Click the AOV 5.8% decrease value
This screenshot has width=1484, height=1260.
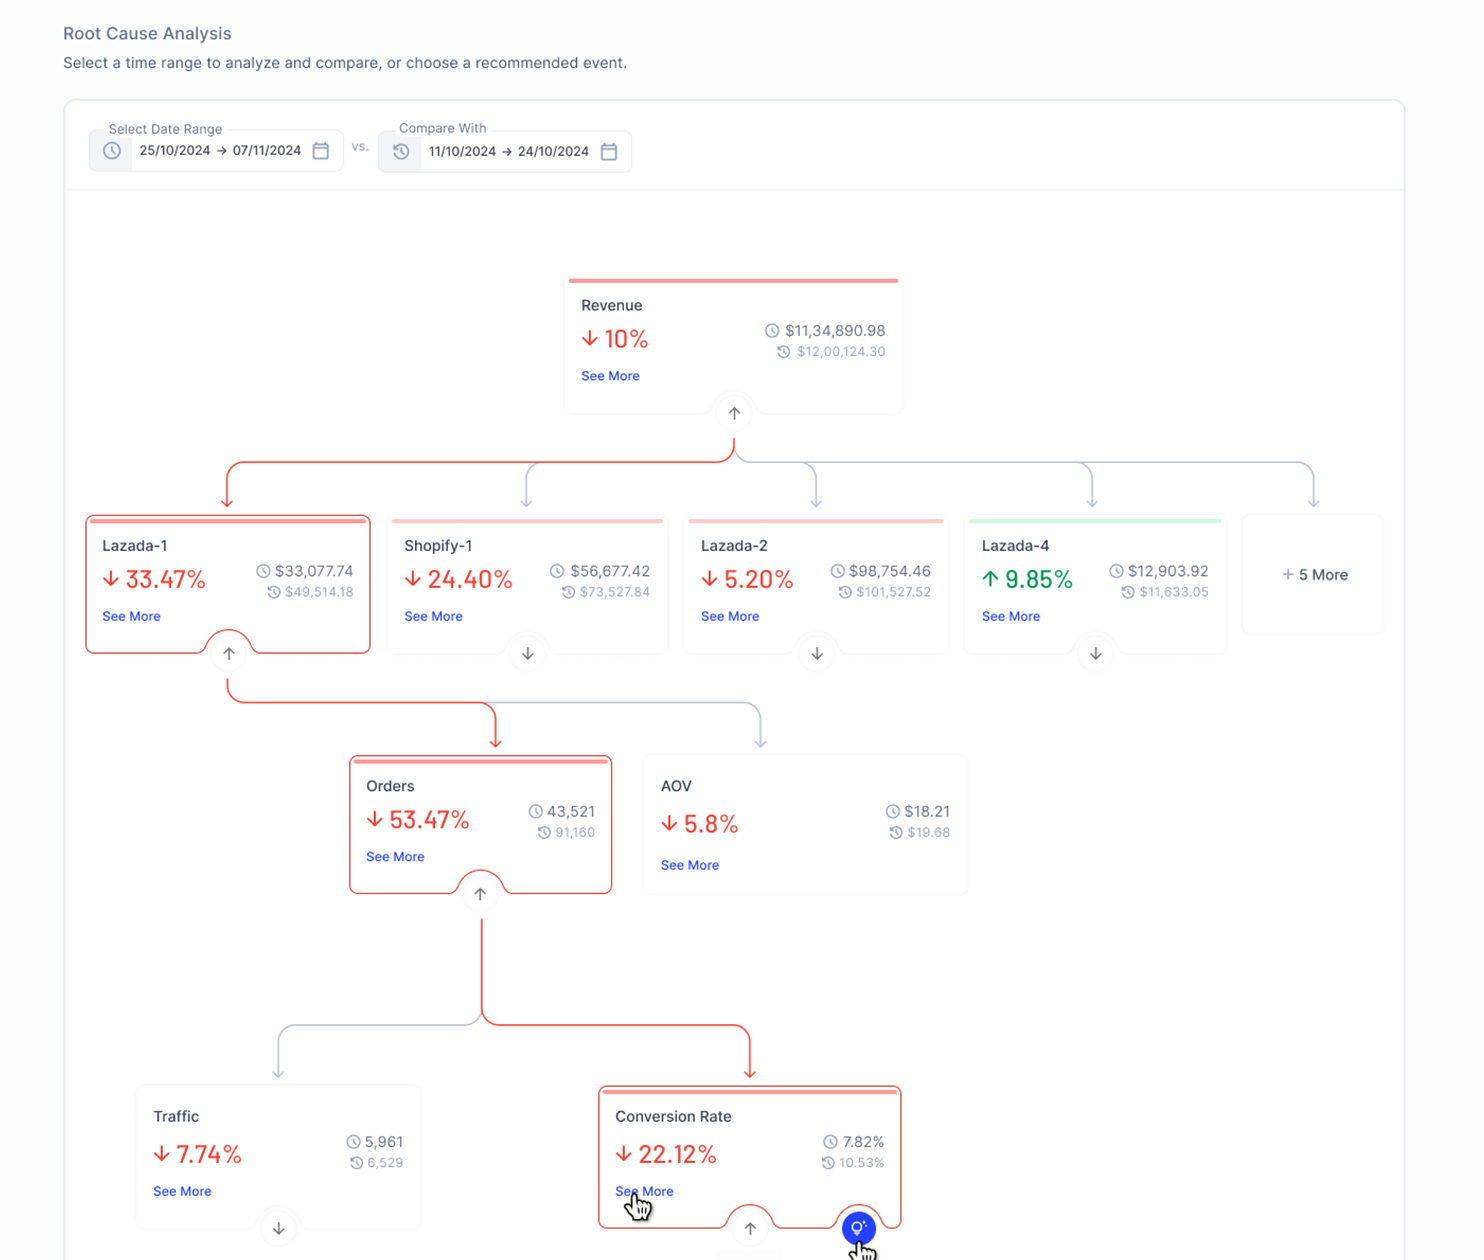coord(700,824)
